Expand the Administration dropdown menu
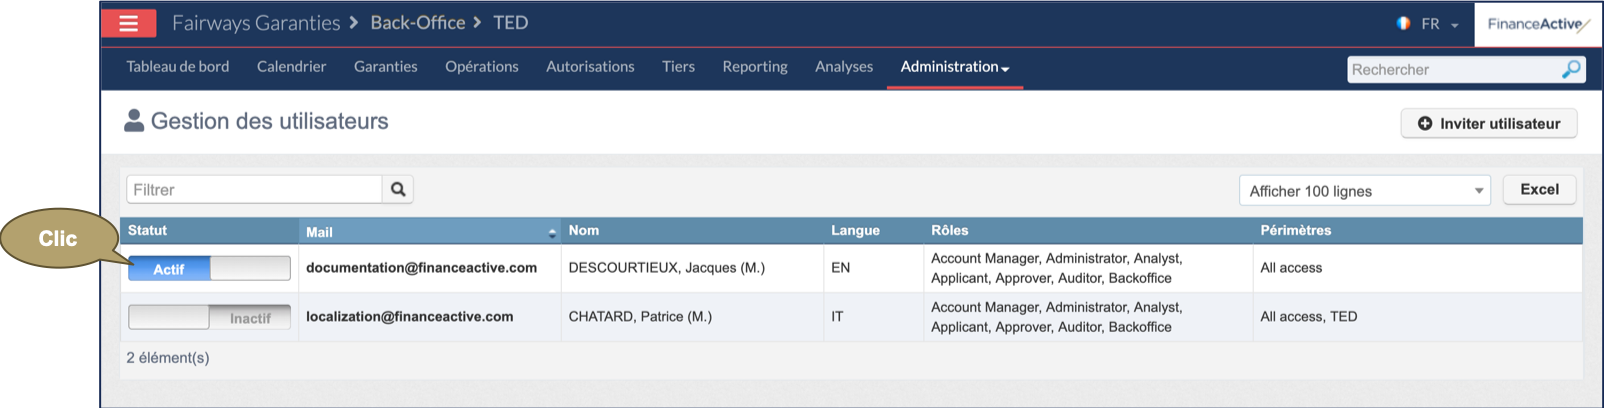This screenshot has width=1604, height=408. 954,67
